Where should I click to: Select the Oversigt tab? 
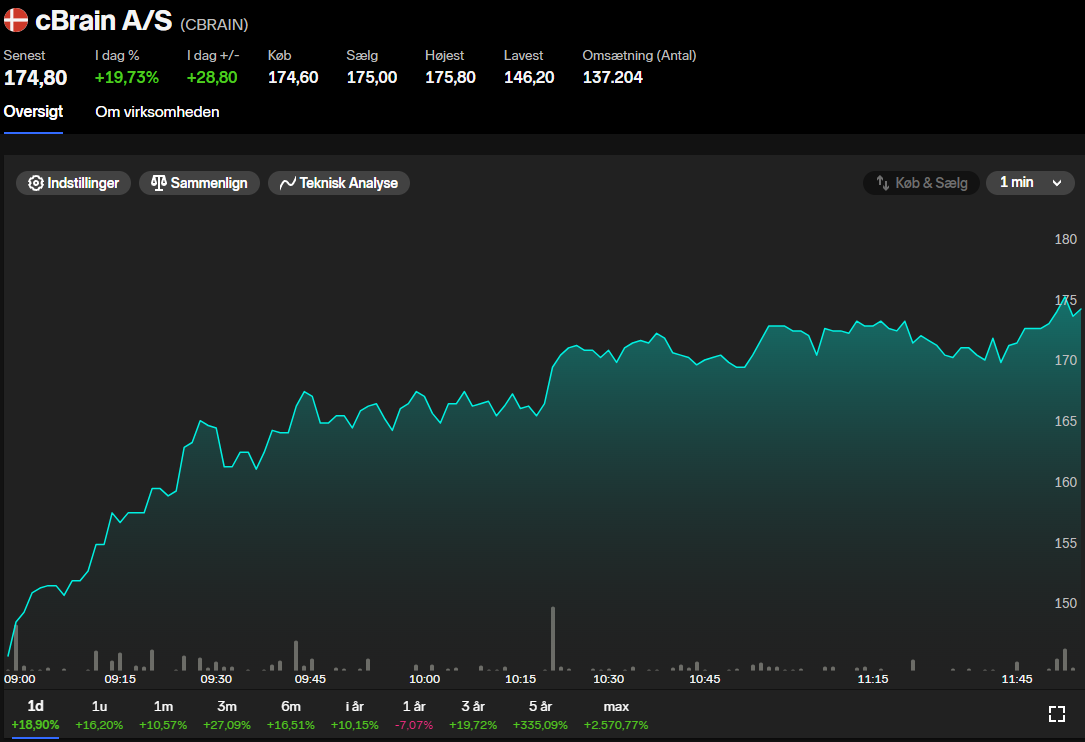tap(33, 112)
